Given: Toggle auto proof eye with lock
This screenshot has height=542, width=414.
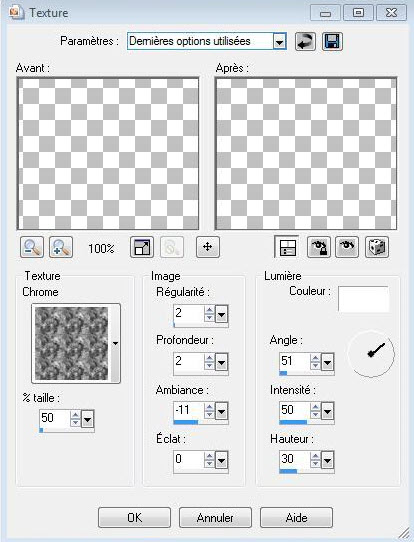Looking at the screenshot, I should pos(319,247).
